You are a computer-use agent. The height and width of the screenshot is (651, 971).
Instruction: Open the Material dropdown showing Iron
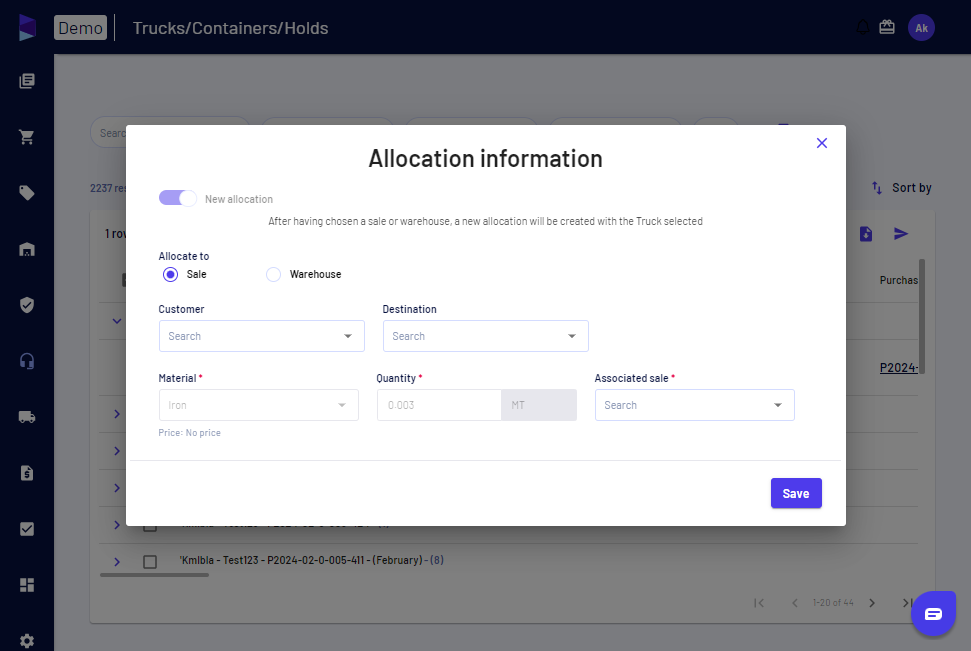coord(258,405)
